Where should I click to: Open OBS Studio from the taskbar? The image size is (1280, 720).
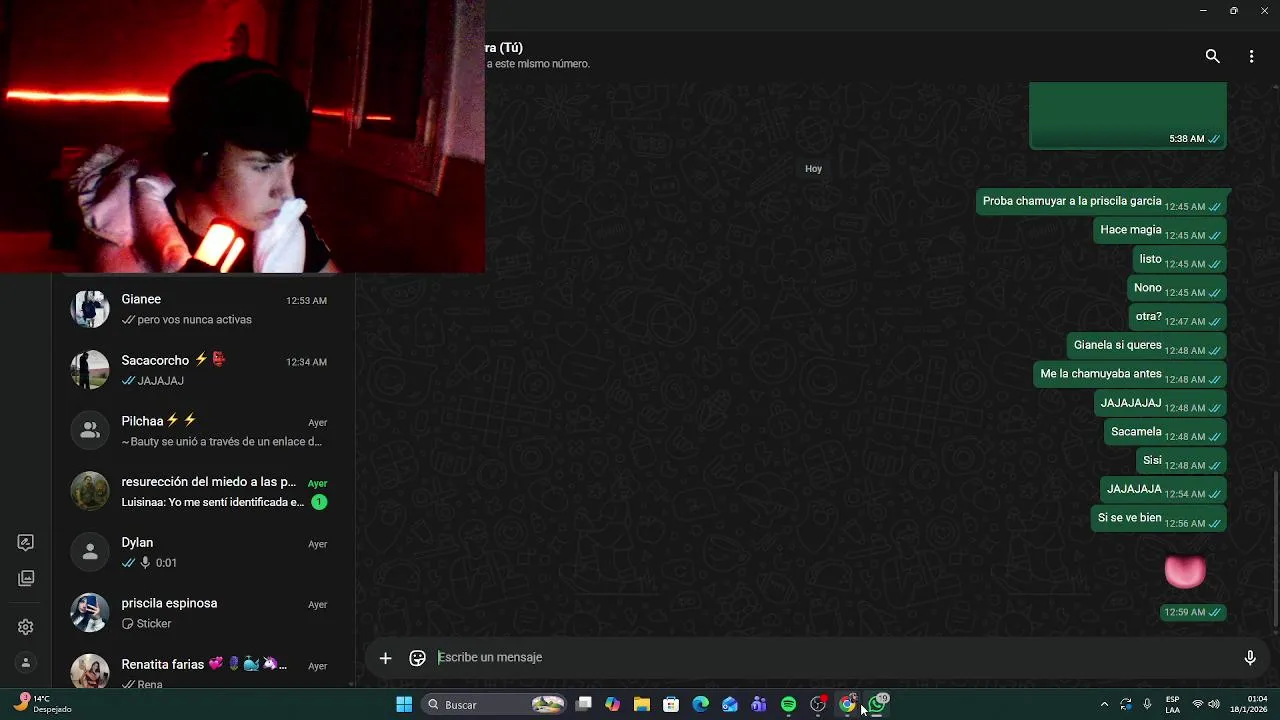(x=818, y=705)
